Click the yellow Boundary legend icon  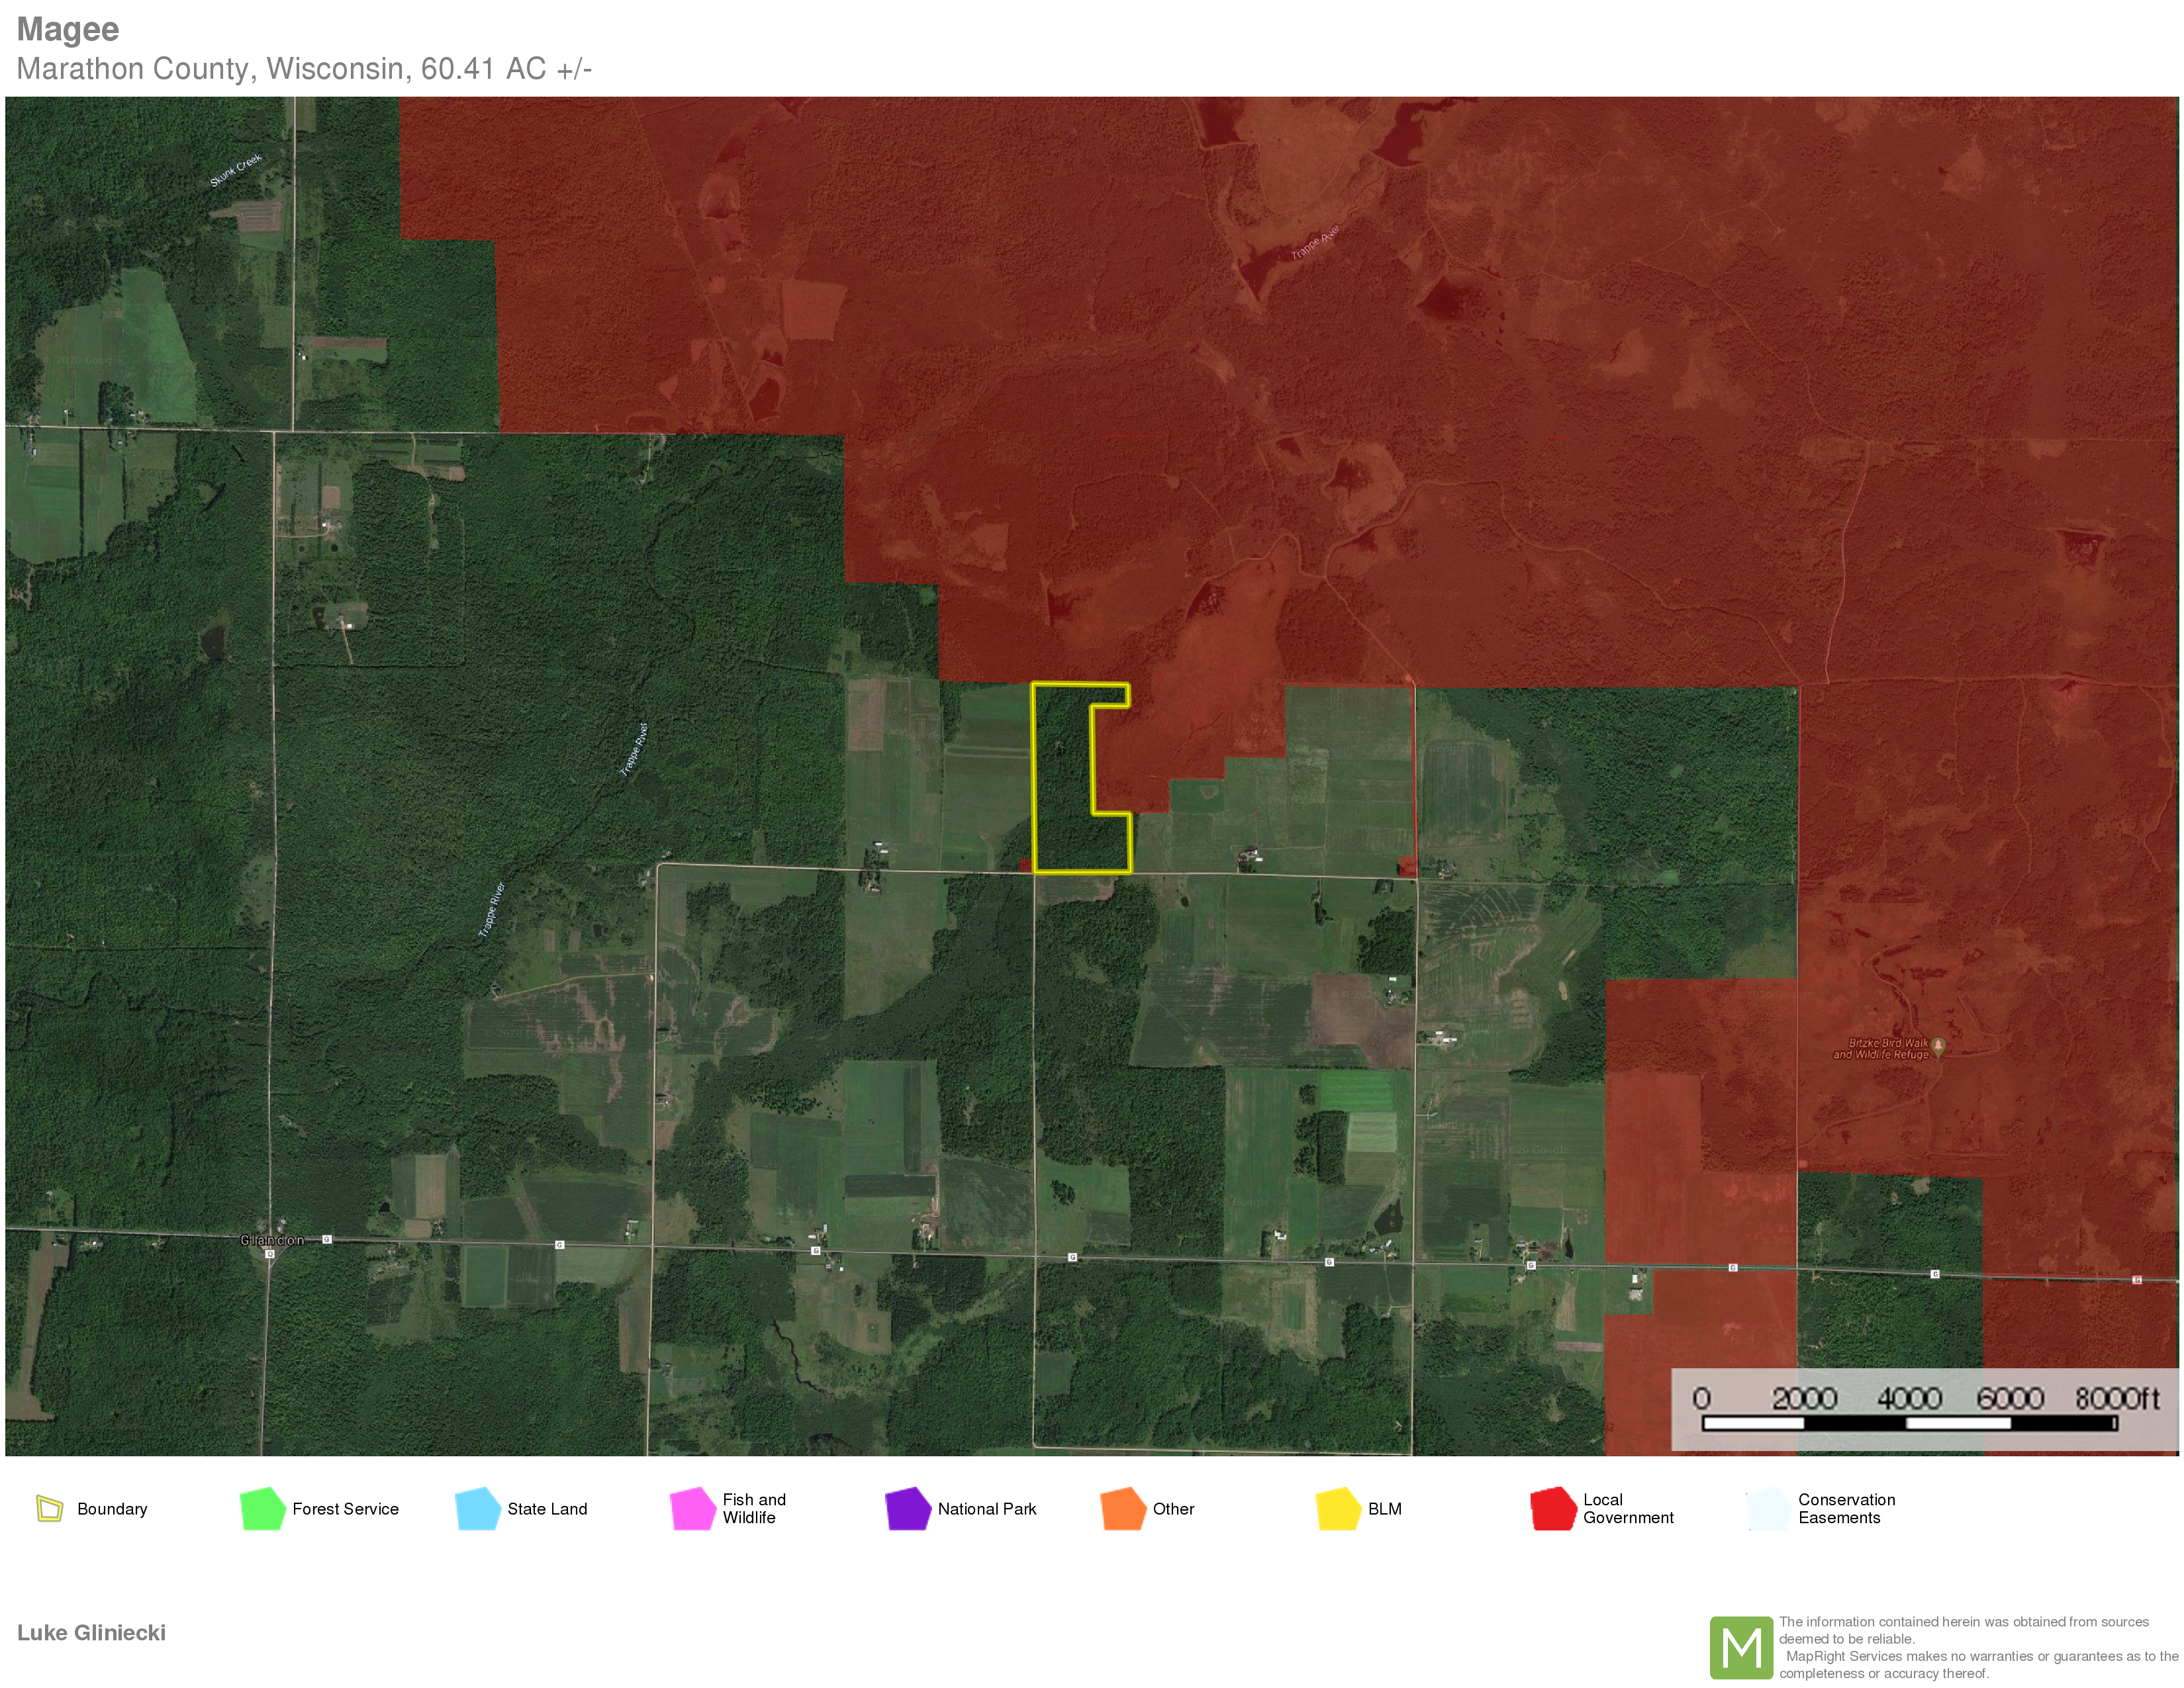[49, 1508]
